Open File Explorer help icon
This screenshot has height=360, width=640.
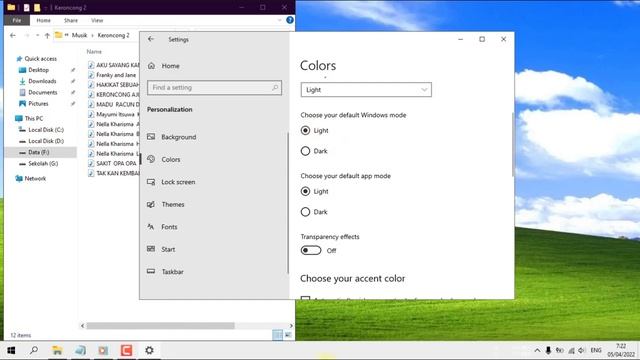coord(290,20)
